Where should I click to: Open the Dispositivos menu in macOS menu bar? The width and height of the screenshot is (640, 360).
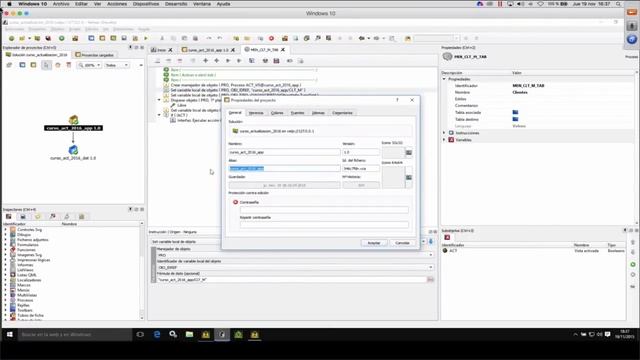tap(146, 4)
